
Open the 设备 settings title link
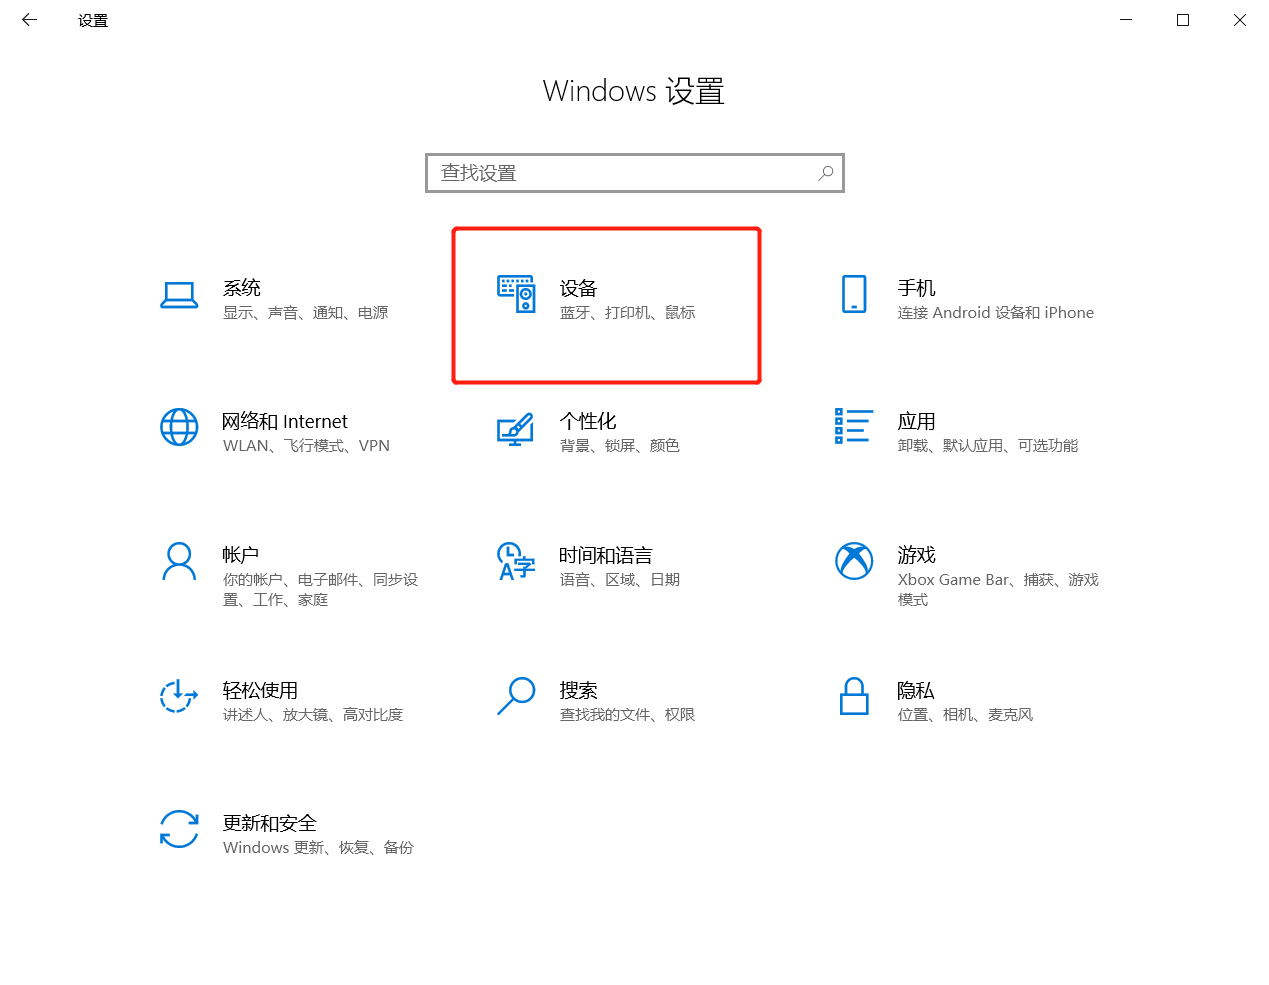point(578,288)
